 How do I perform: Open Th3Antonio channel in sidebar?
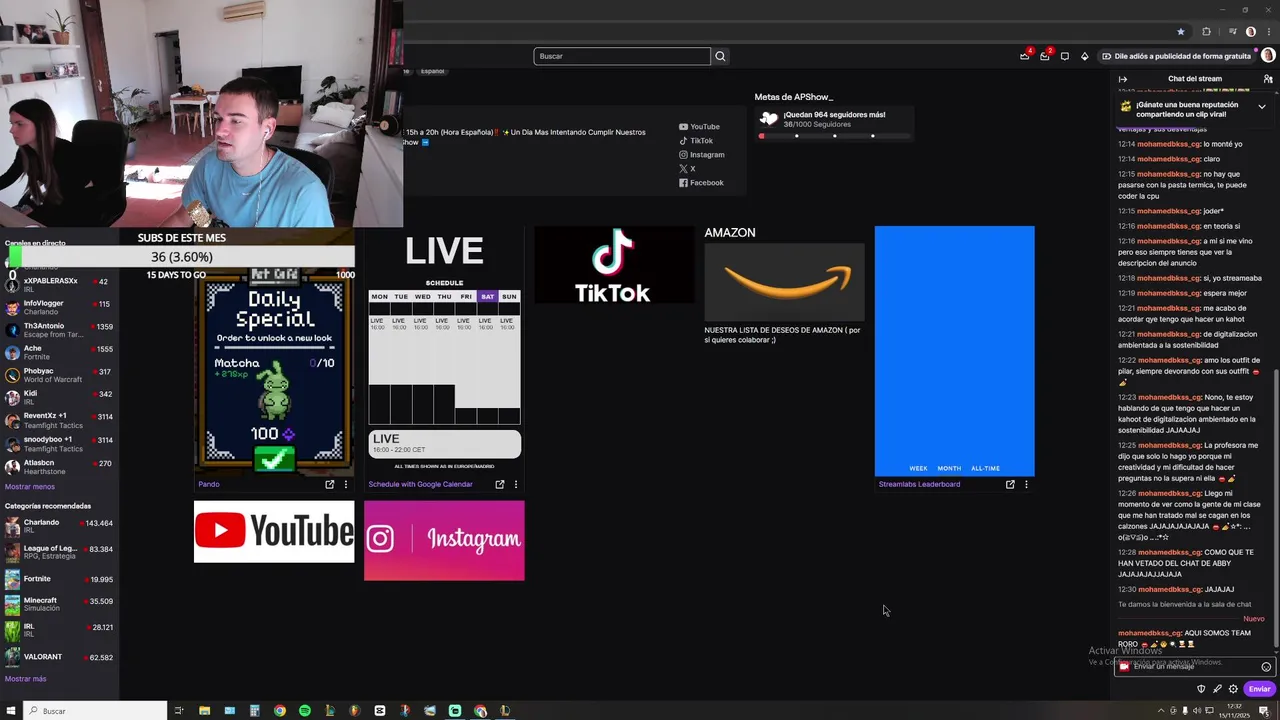coord(59,330)
